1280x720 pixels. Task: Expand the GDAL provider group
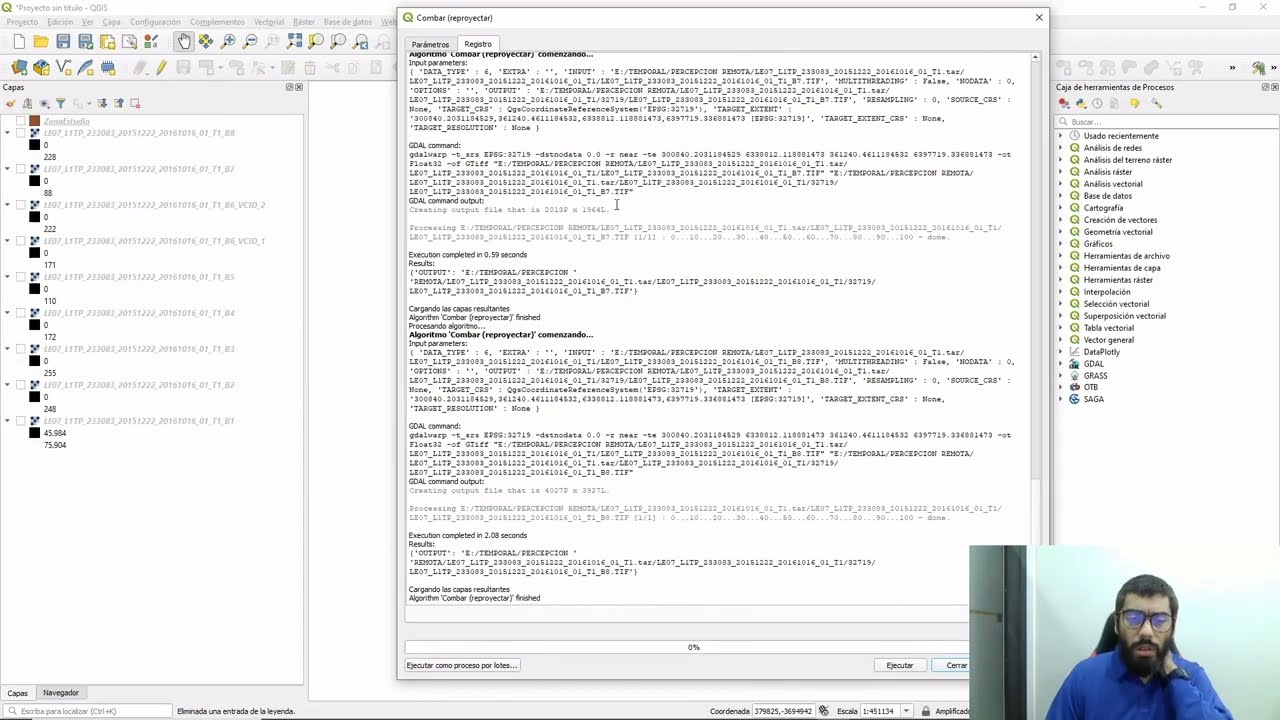tap(1062, 363)
